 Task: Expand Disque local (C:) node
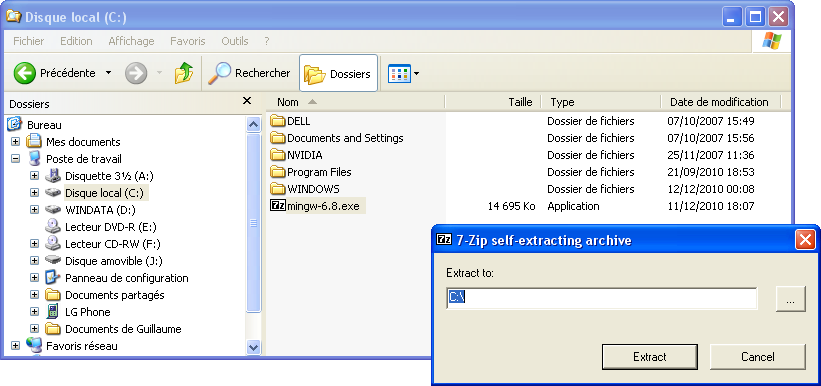coord(35,193)
